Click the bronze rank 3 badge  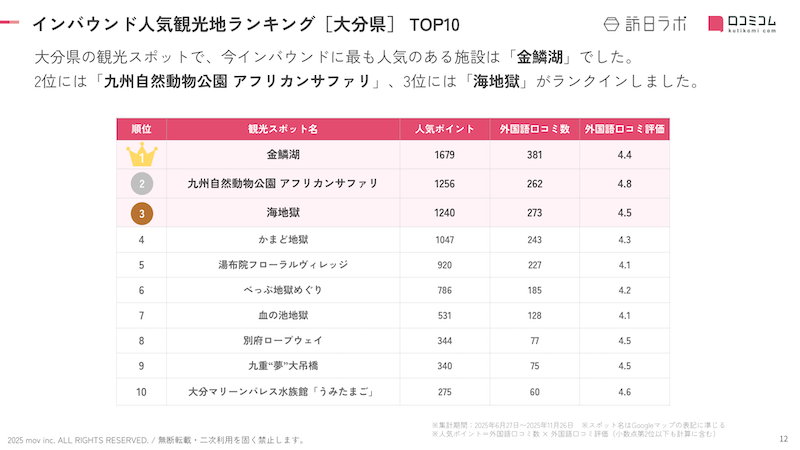pyautogui.click(x=142, y=212)
